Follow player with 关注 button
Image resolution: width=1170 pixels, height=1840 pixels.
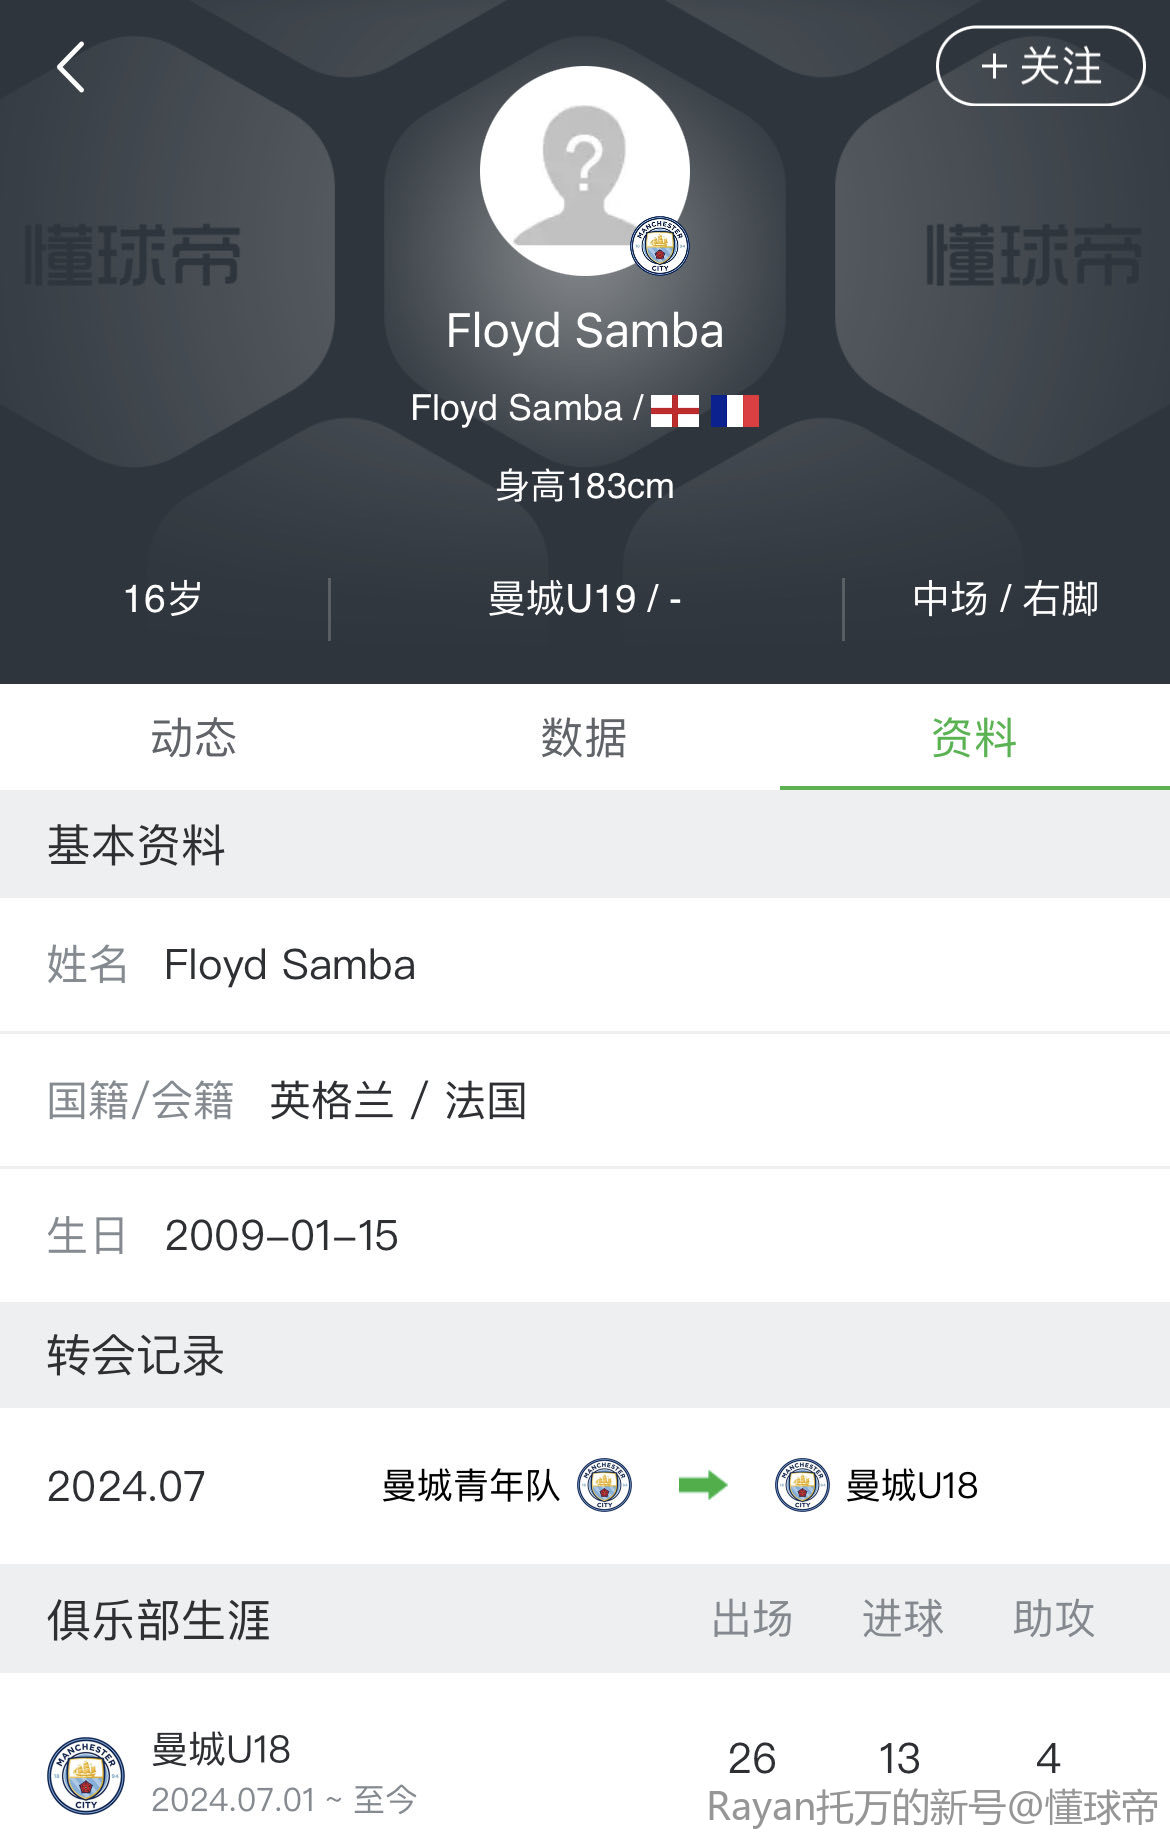(1040, 67)
